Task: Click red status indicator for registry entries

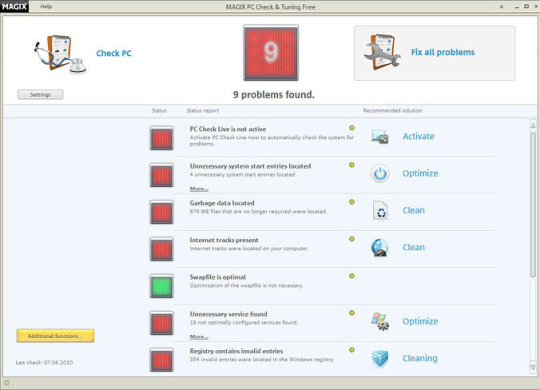Action: click(162, 360)
